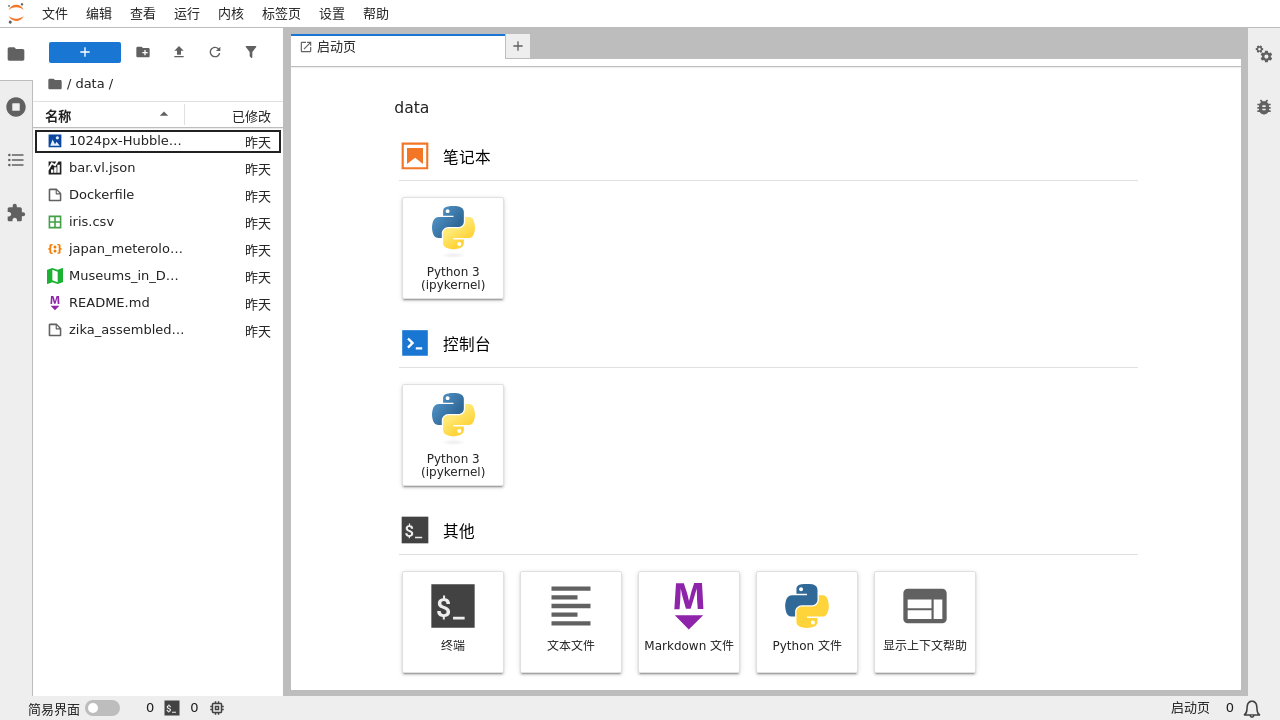The height and width of the screenshot is (720, 1280).
Task: Toggle the file filter funnel
Action: 251,52
